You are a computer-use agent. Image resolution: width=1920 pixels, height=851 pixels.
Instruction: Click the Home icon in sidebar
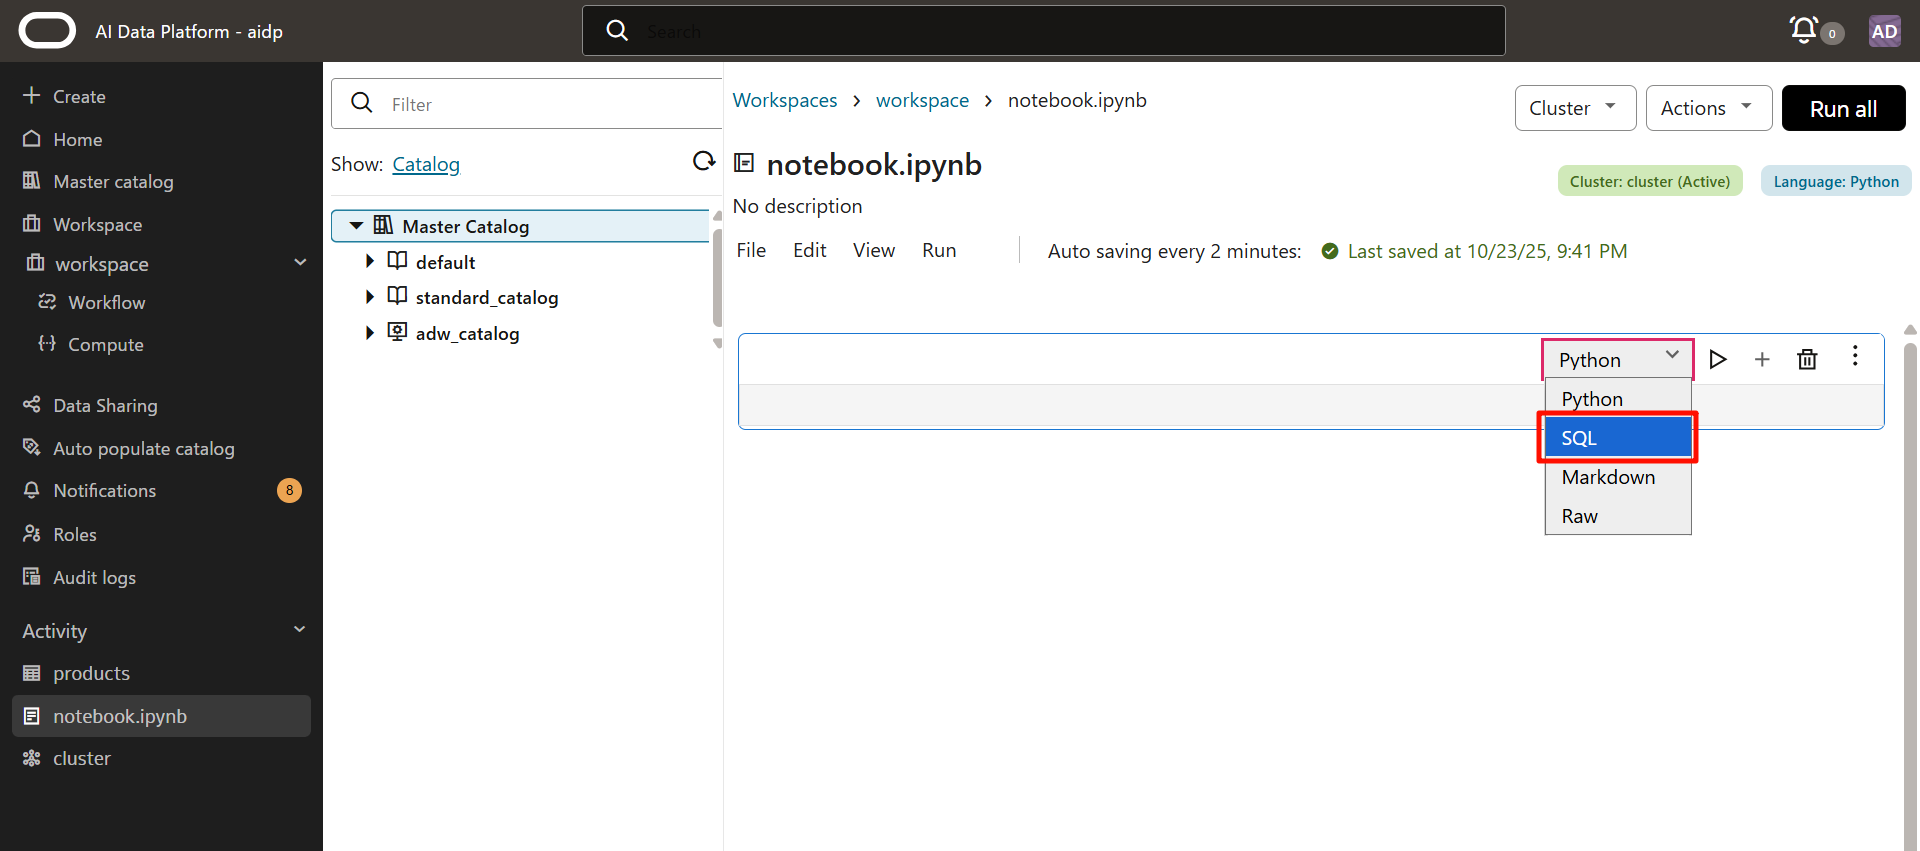pos(32,138)
